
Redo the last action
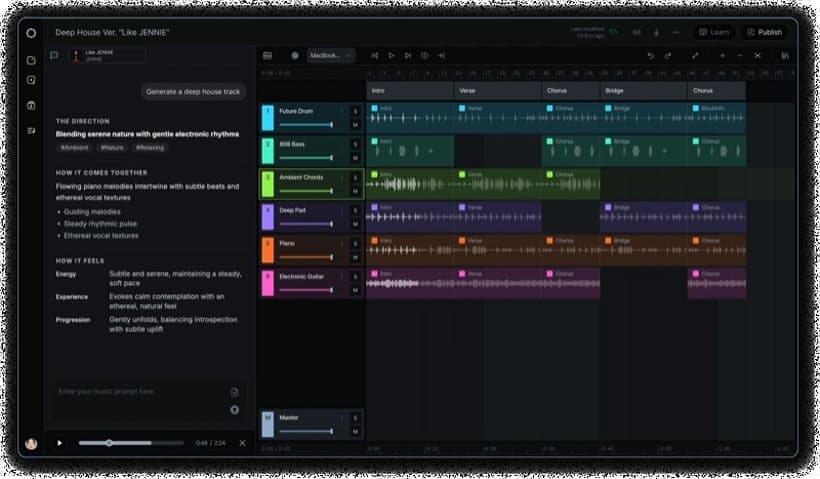668,55
